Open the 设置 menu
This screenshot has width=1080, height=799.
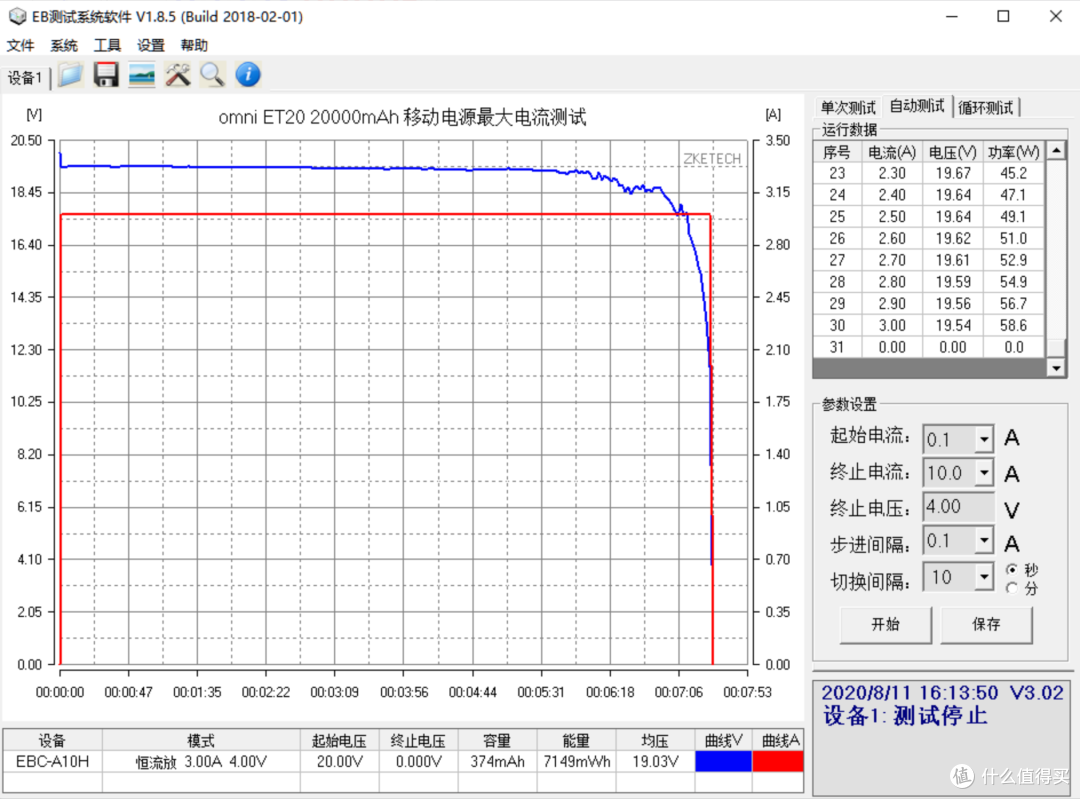151,45
